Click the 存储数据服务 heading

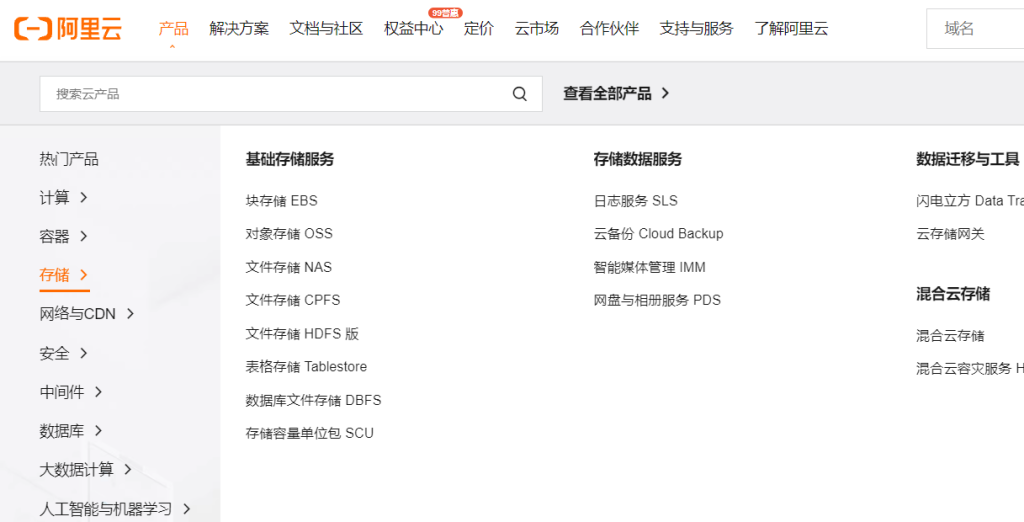[638, 159]
